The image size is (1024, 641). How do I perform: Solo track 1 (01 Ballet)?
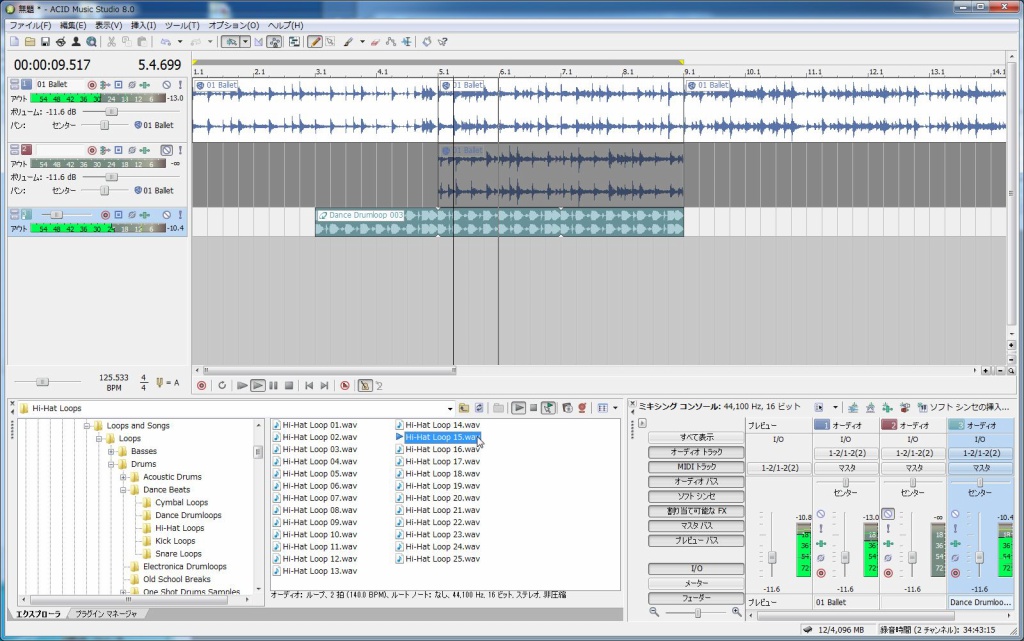click(180, 85)
